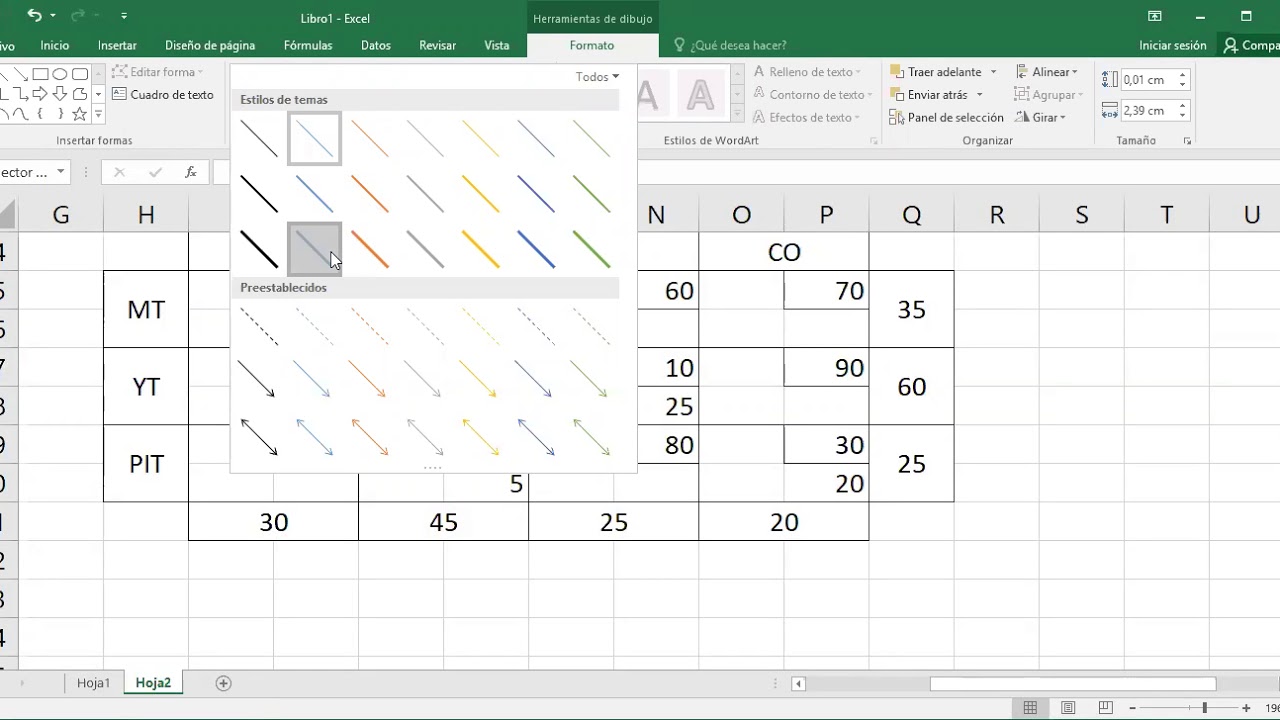Open the Diseño de página tab
Image resolution: width=1280 pixels, height=720 pixels.
[210, 45]
